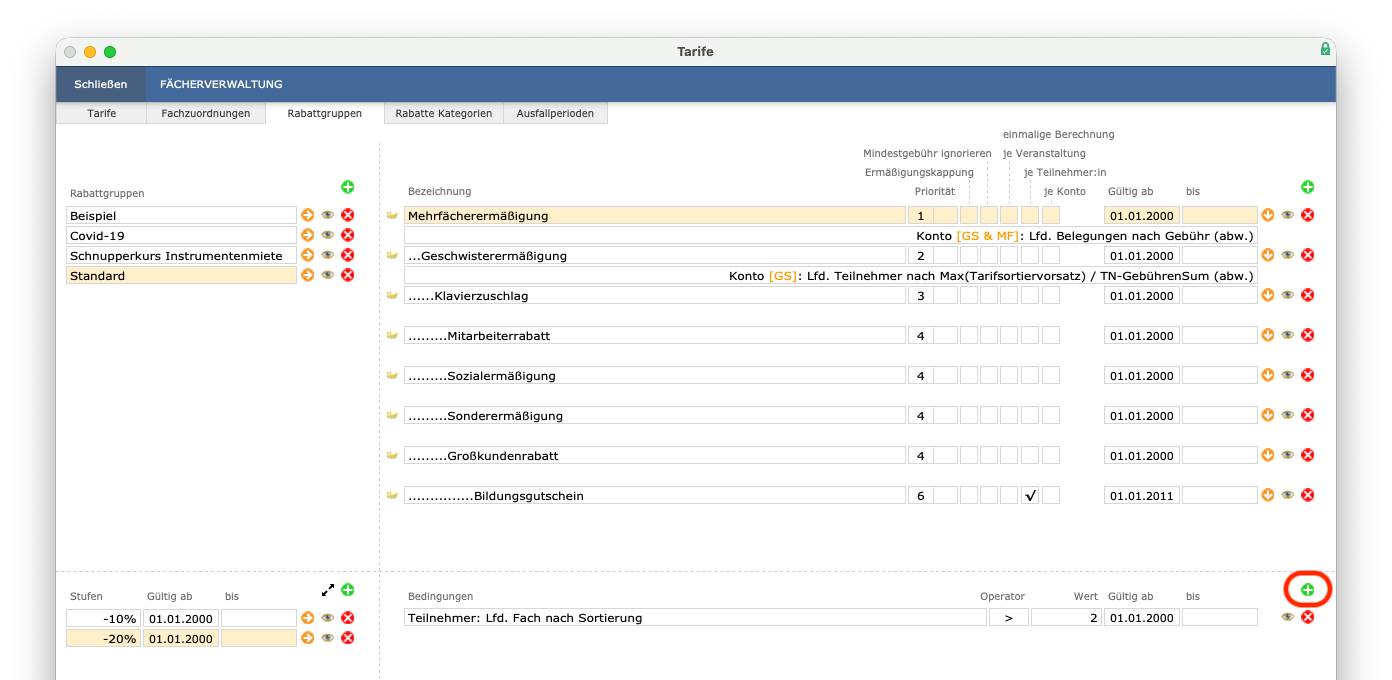Open the folder icon beside Mehrfächerermäßigung

click(390, 214)
